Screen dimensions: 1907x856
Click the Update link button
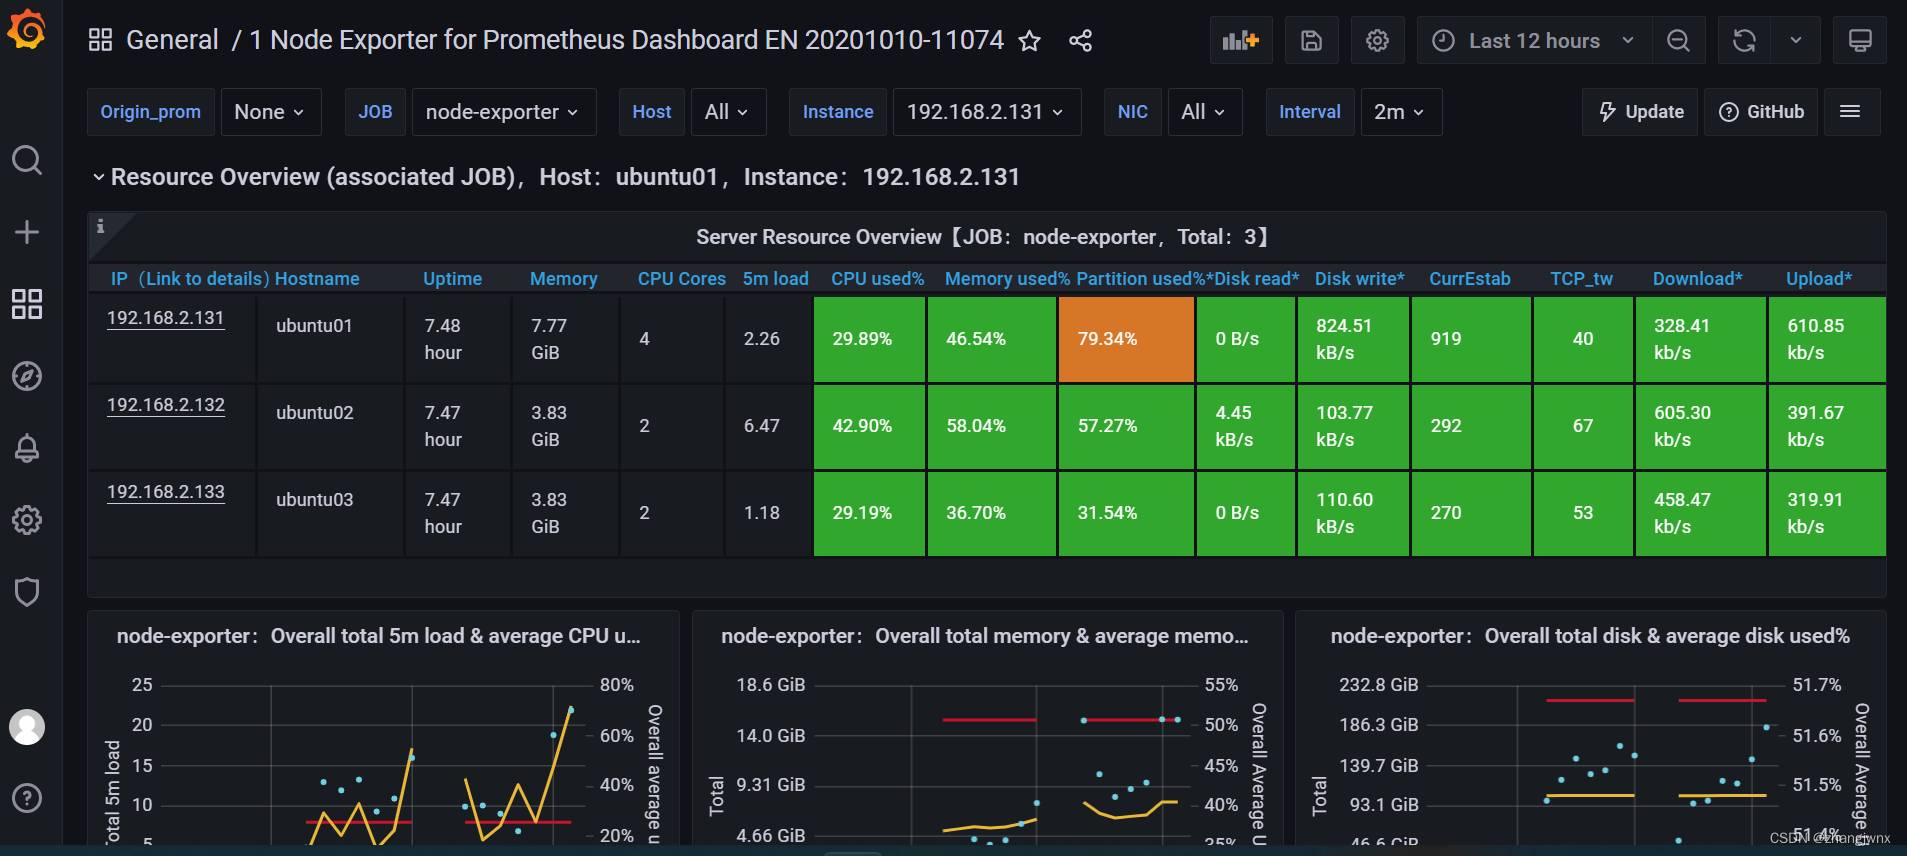1641,112
